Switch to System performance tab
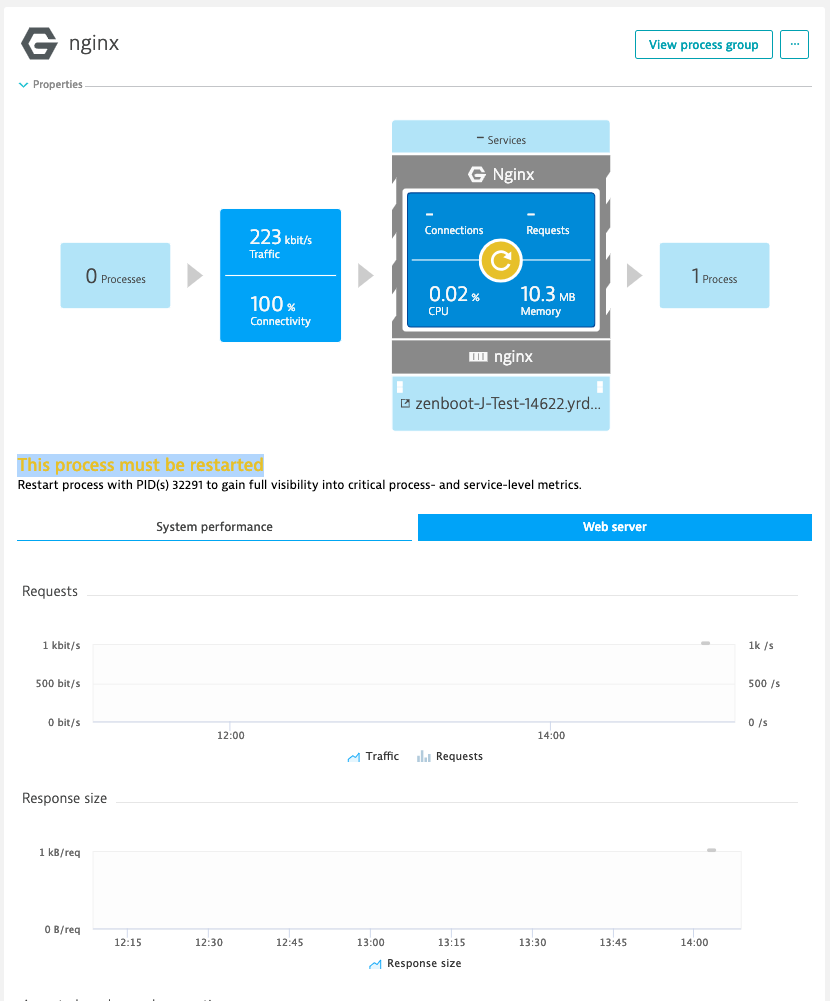Screen dimensions: 830x1001 (214, 527)
